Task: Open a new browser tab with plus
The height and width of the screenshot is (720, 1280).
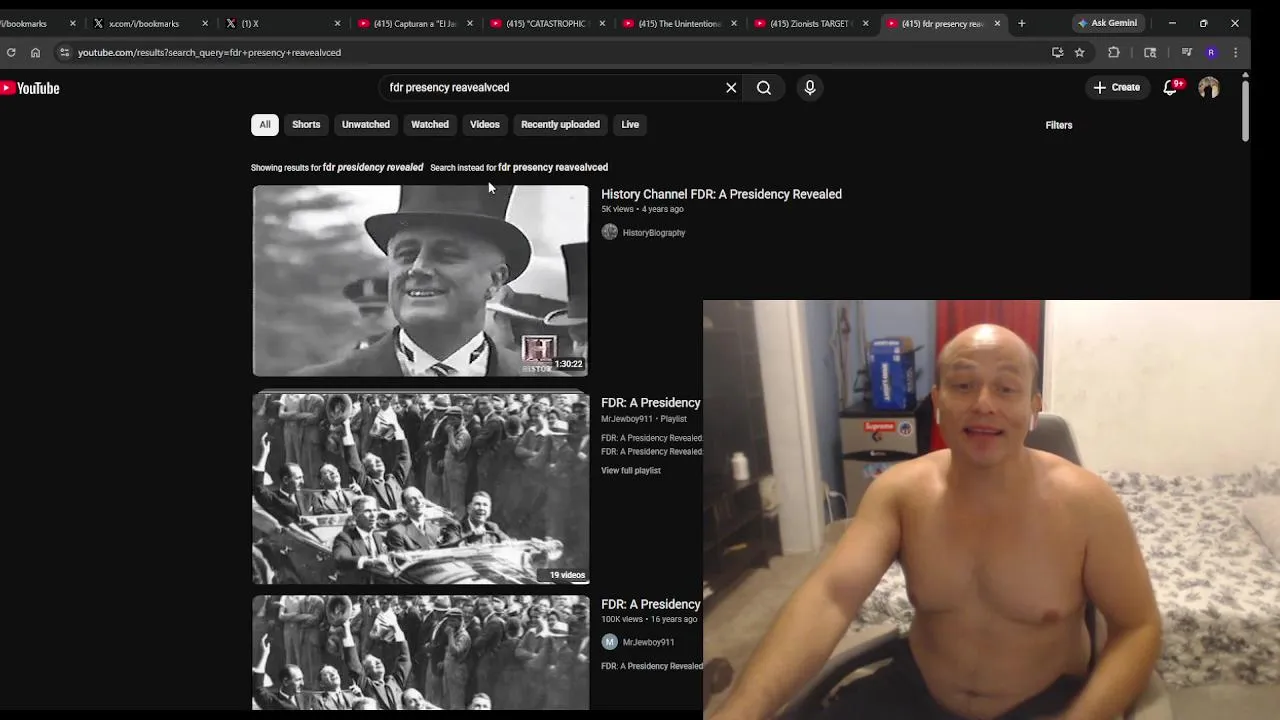Action: click(1021, 23)
